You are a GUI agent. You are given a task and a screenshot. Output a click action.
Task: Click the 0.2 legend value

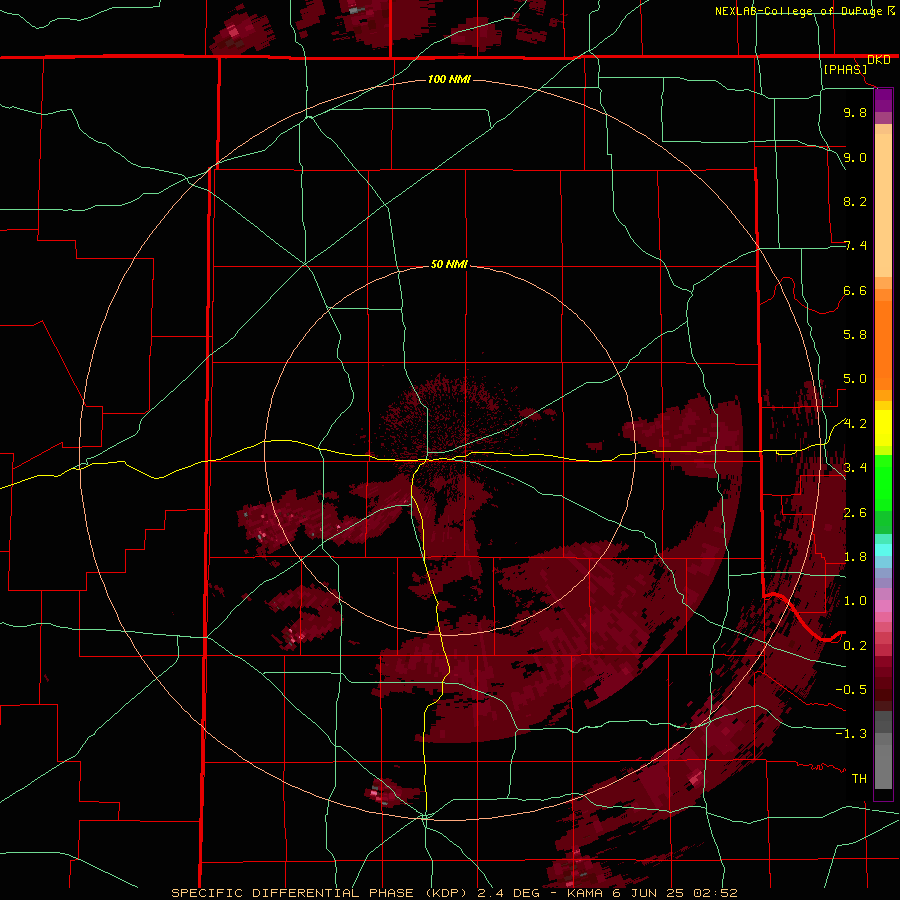(x=855, y=645)
